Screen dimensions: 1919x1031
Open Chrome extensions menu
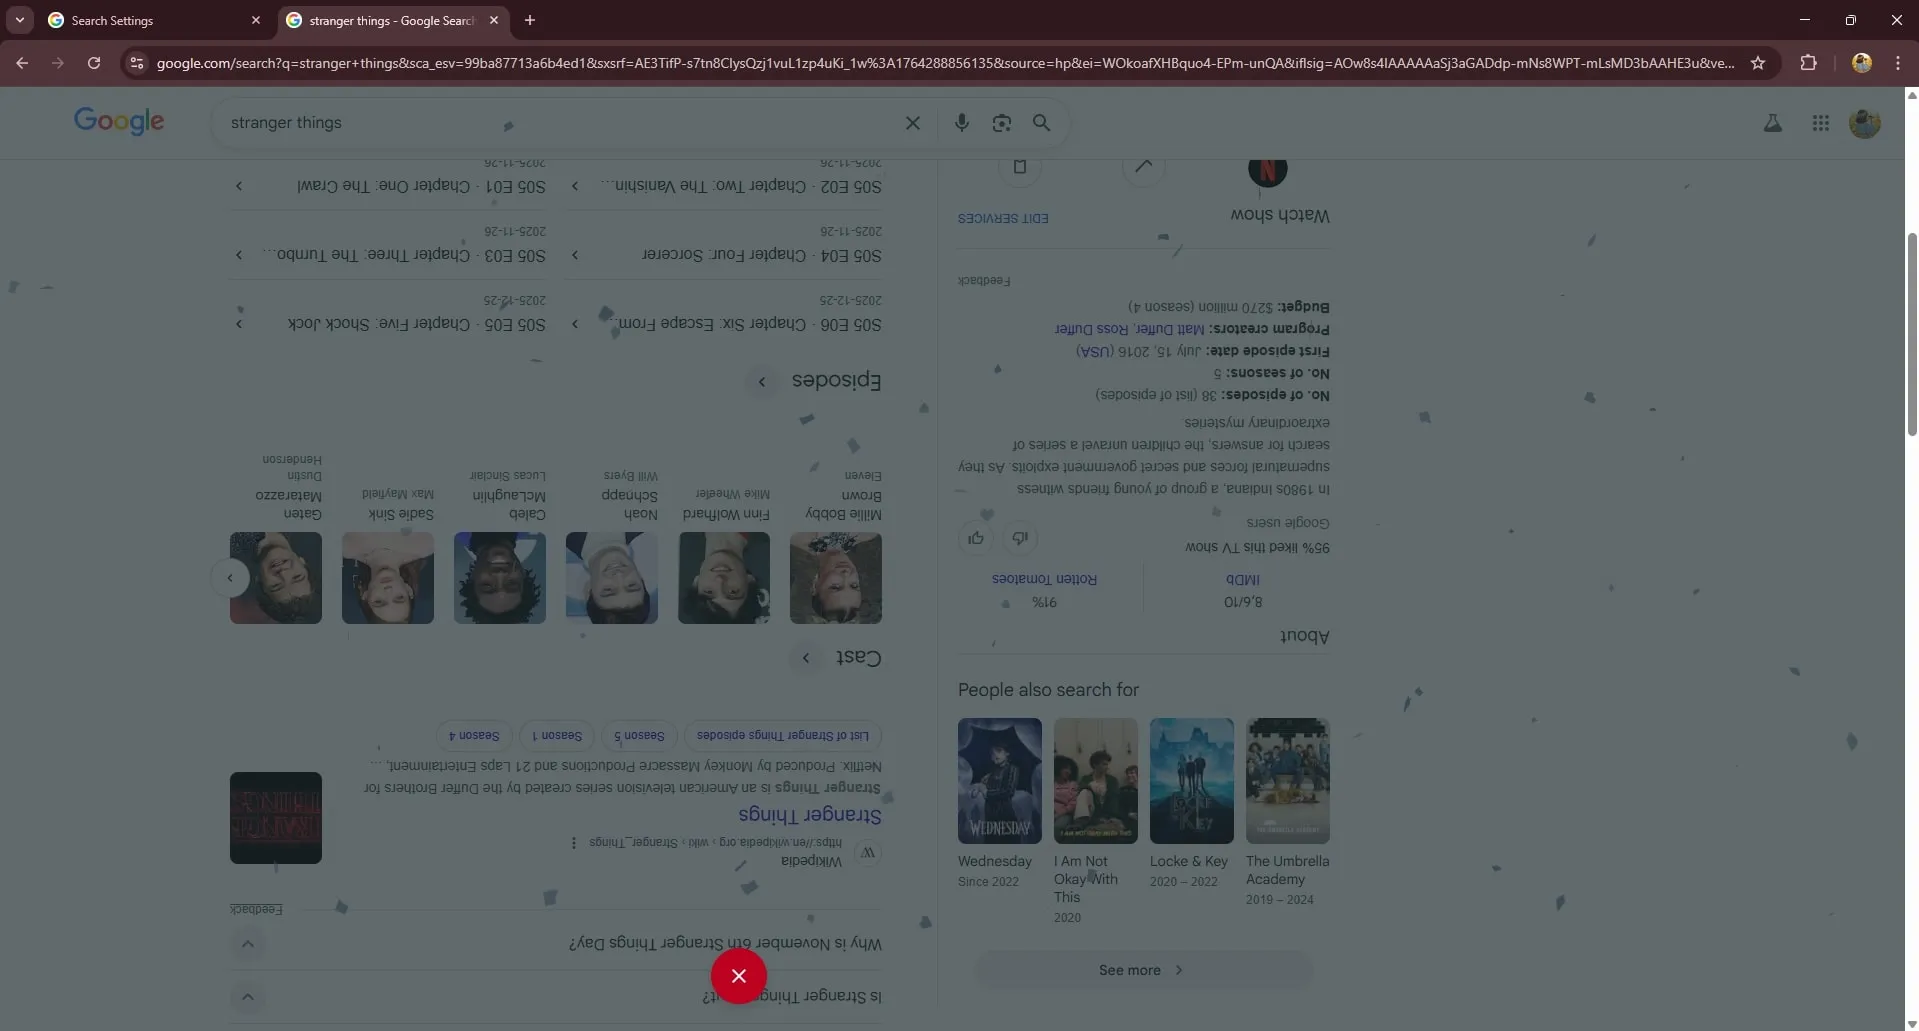pos(1808,63)
